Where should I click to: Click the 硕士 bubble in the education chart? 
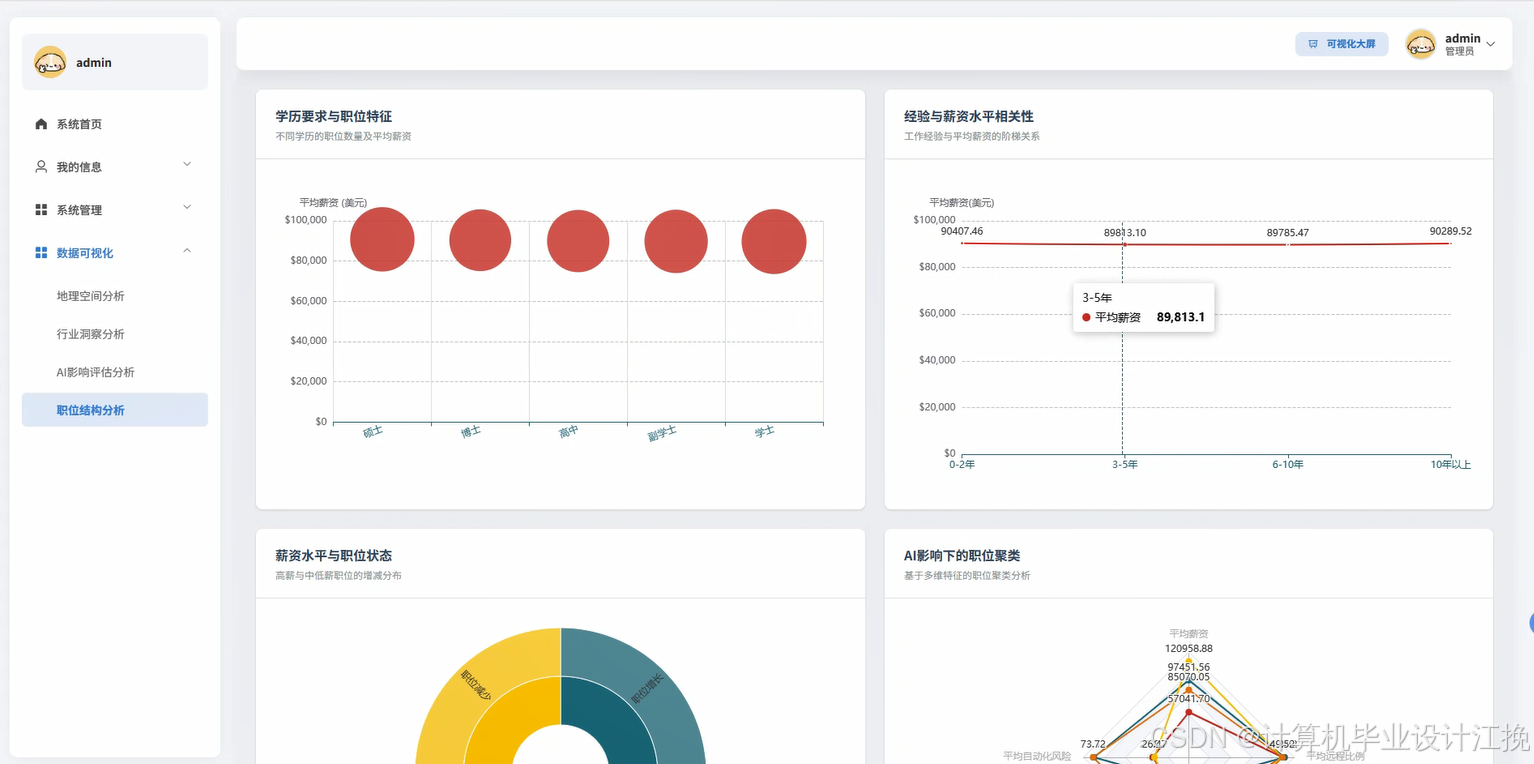(x=382, y=240)
